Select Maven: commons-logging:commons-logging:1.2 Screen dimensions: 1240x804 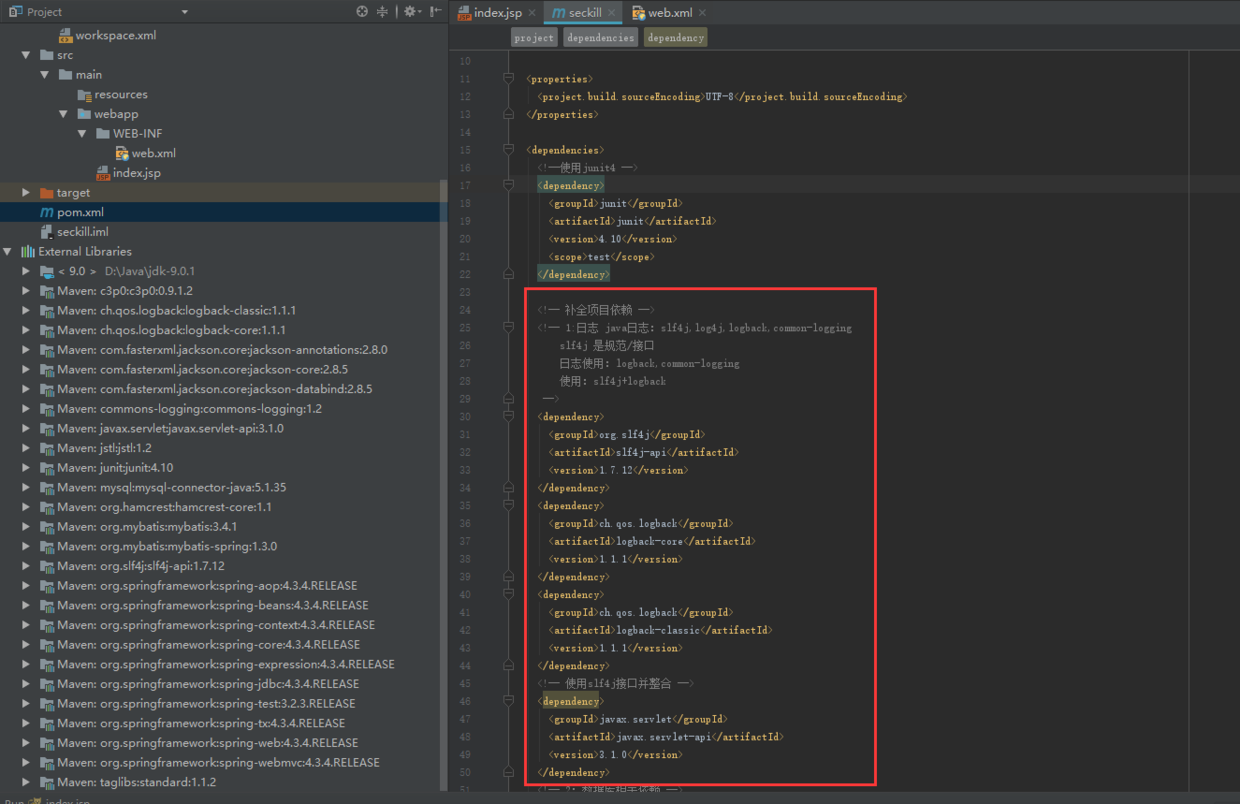point(189,409)
